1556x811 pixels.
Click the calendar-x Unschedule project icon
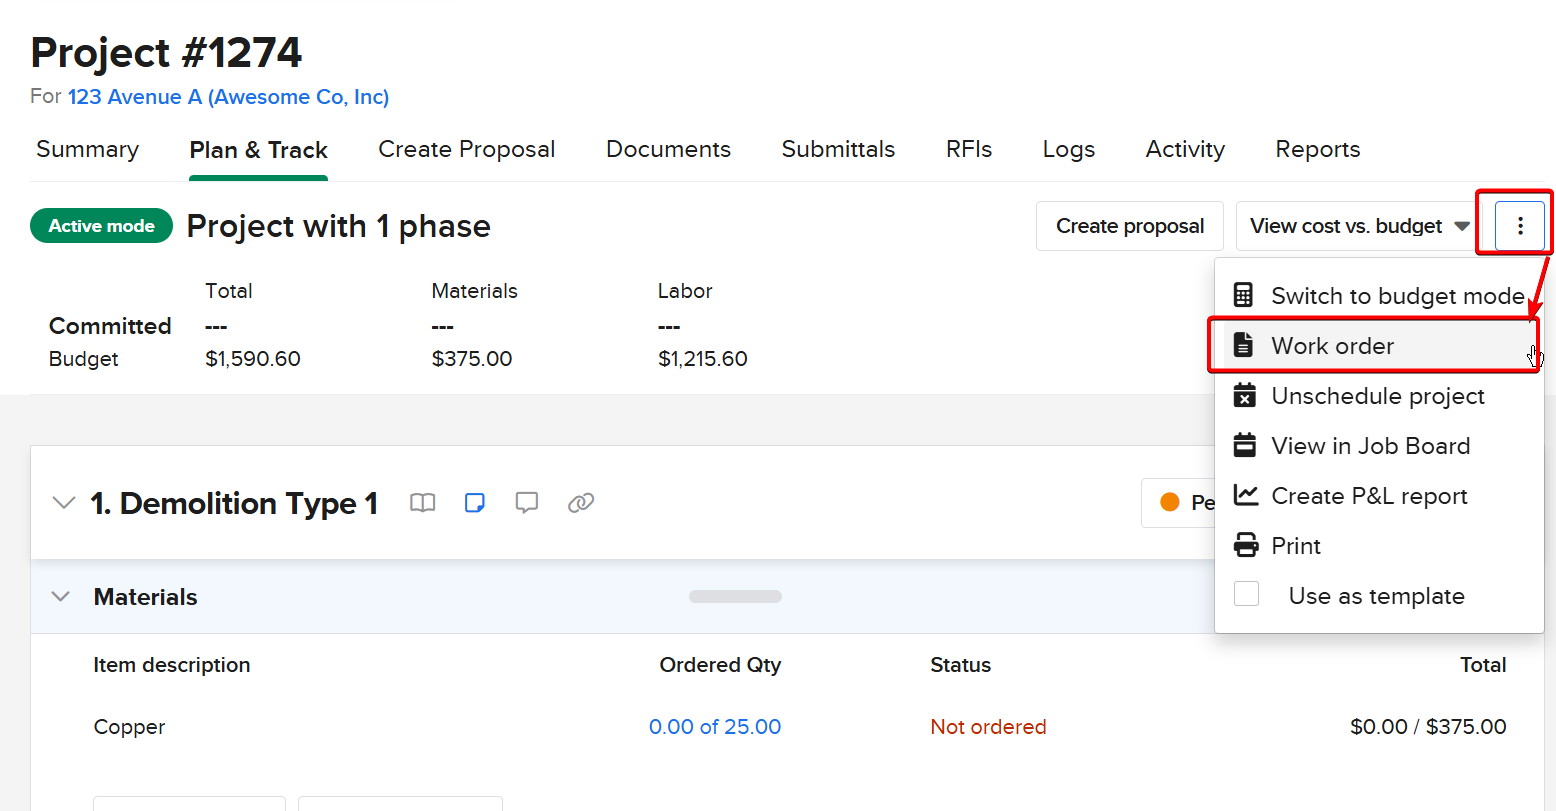(x=1245, y=396)
